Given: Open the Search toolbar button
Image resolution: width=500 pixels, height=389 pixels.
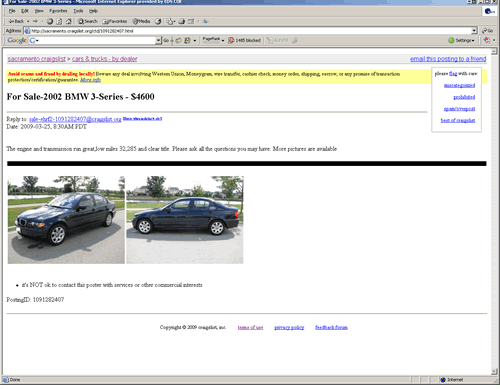Looking at the screenshot, I should pos(87,21).
